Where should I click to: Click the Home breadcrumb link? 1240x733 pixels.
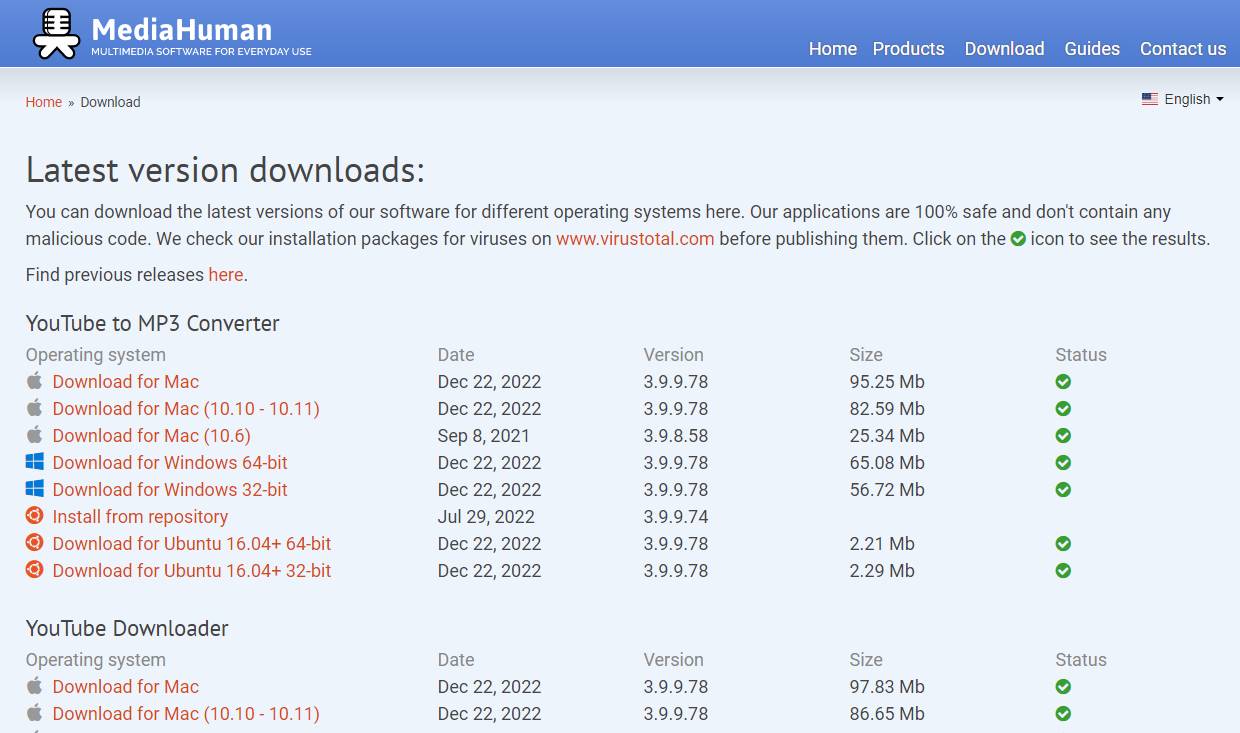(43, 101)
